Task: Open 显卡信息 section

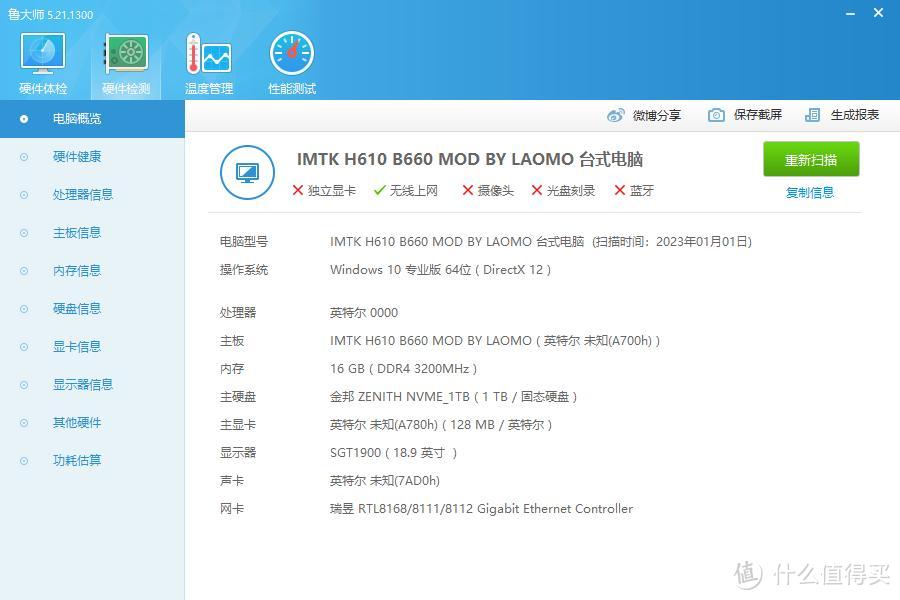Action: [x=79, y=346]
